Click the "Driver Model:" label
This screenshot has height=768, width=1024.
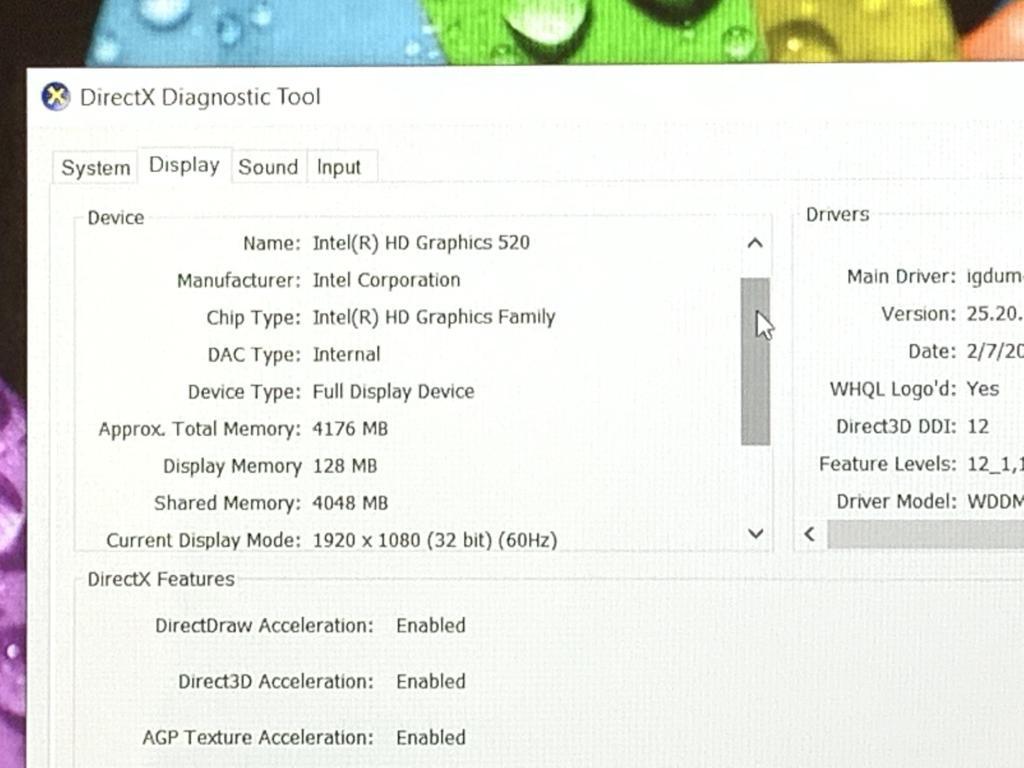pos(896,502)
